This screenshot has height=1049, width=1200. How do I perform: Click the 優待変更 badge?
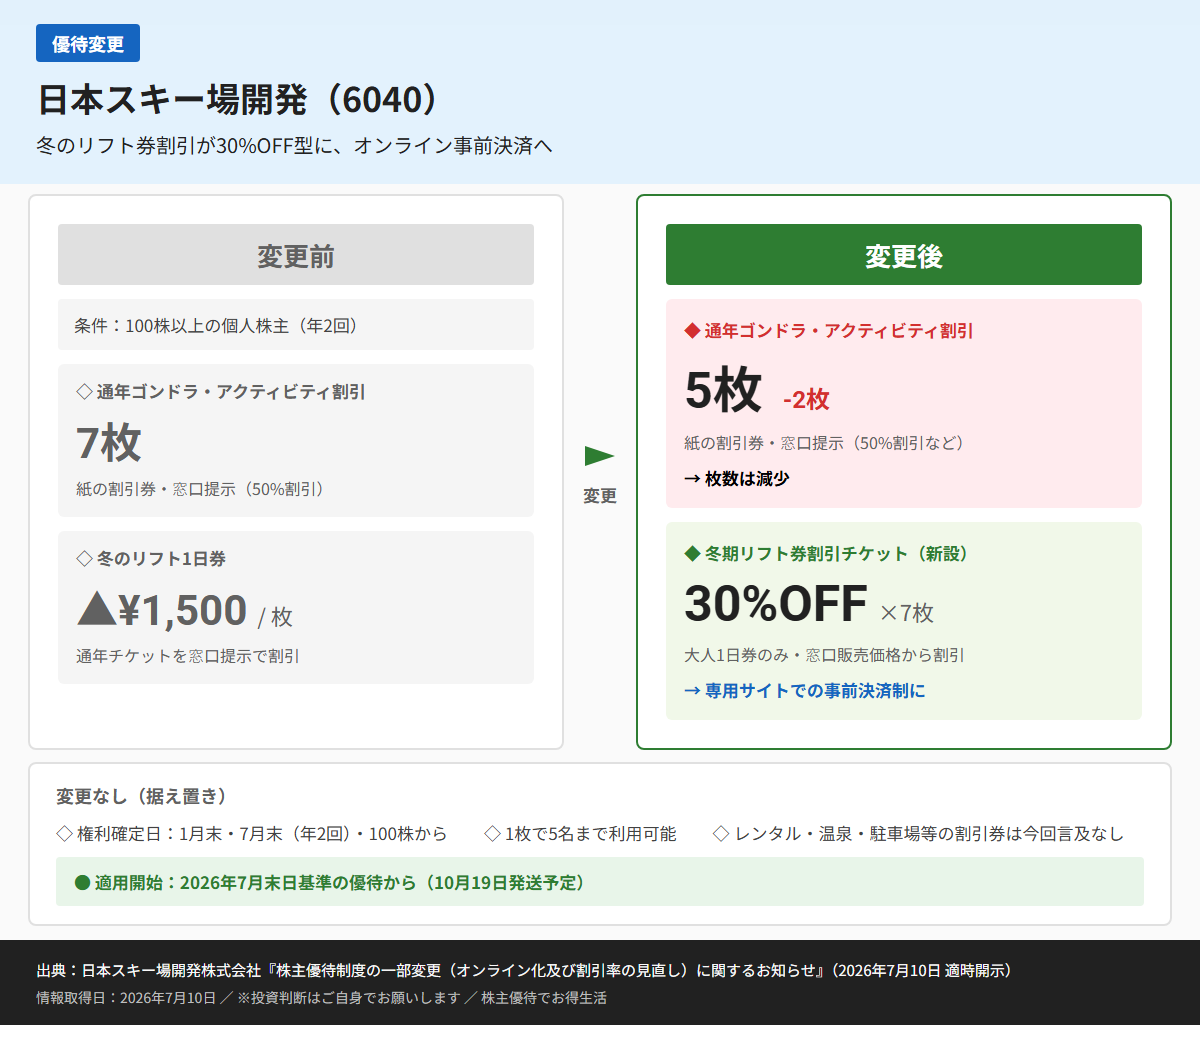pyautogui.click(x=88, y=44)
